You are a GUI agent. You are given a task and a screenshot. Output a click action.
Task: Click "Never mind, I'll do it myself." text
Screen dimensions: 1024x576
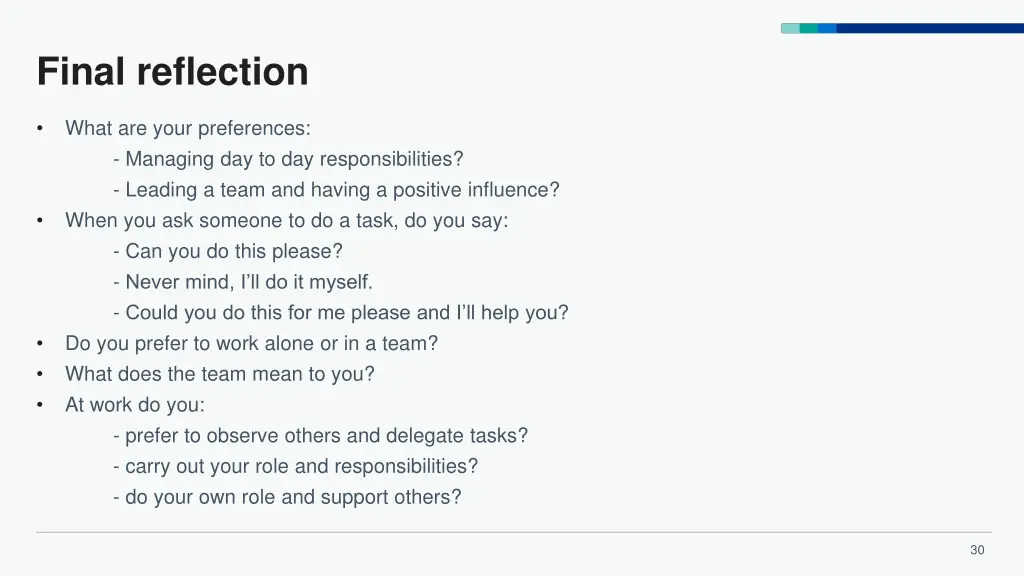(x=243, y=282)
